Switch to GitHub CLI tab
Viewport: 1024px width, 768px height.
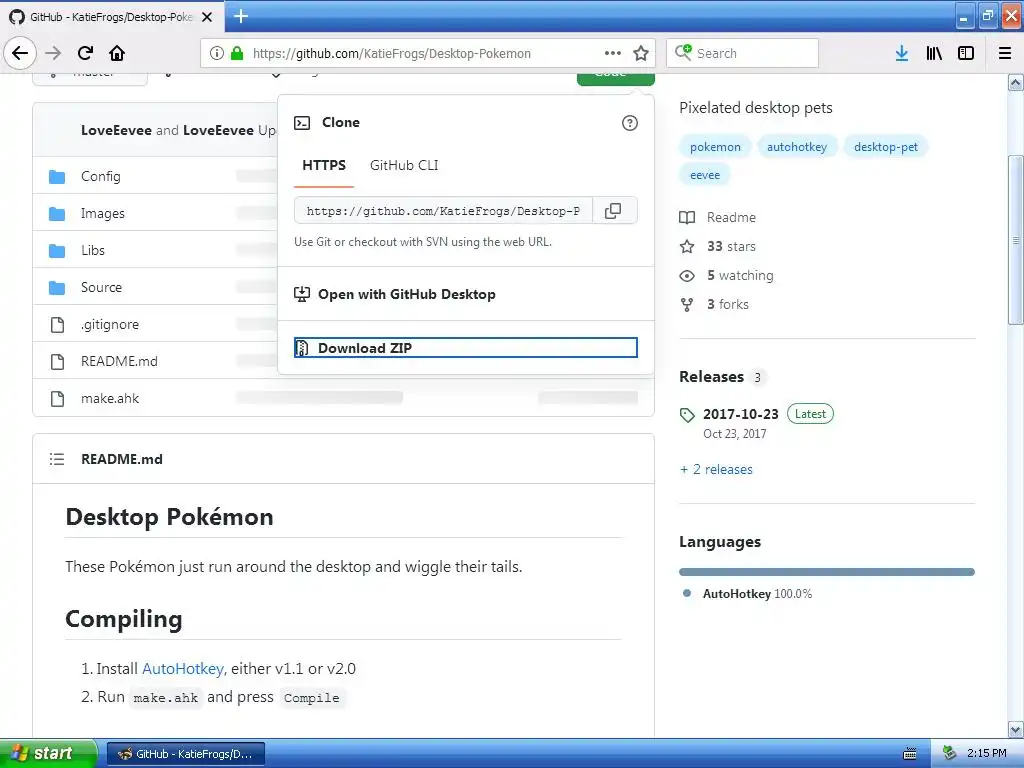(x=404, y=165)
